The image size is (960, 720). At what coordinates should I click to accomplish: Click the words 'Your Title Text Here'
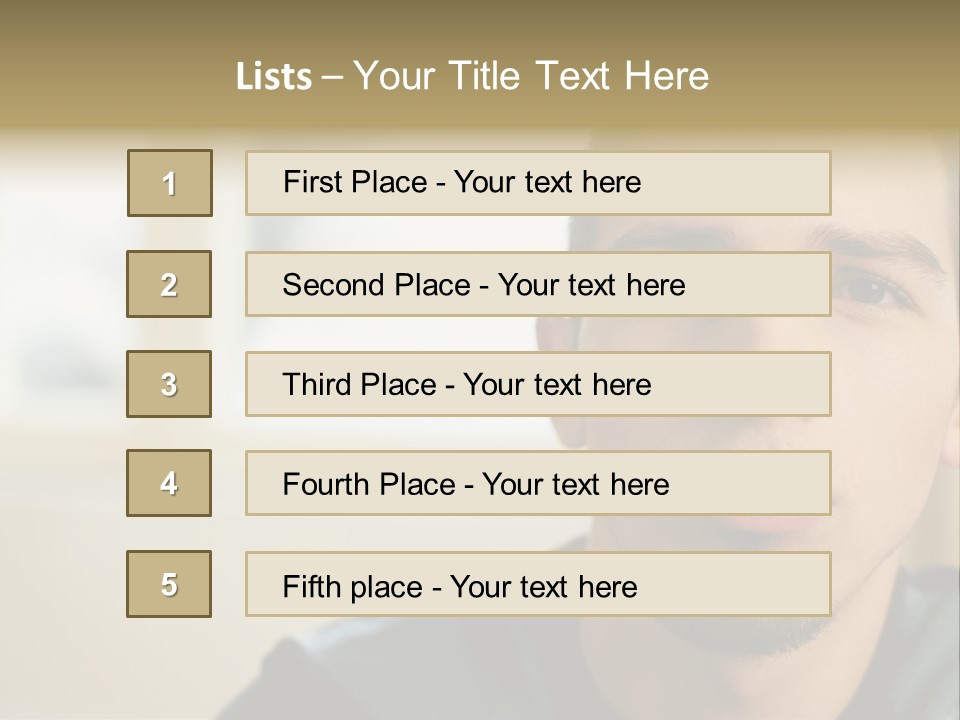531,76
